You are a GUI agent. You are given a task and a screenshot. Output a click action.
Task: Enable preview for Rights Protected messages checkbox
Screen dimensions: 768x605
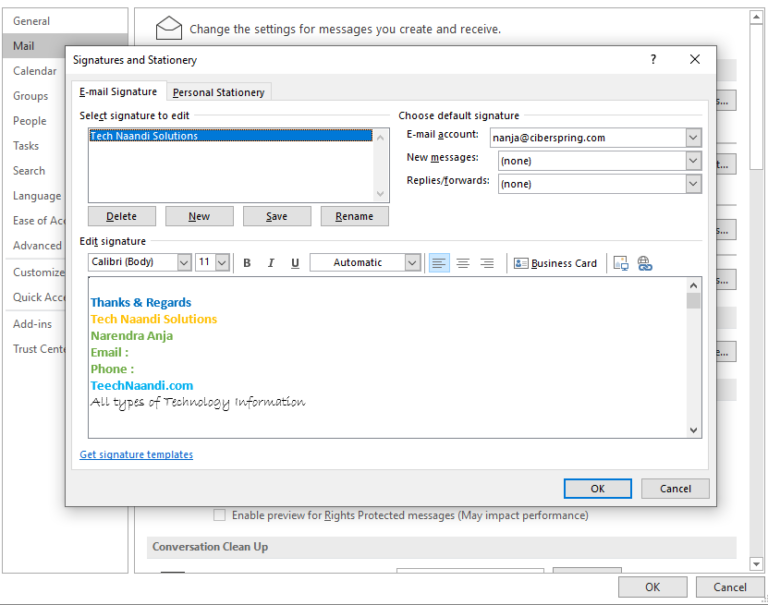[219, 515]
